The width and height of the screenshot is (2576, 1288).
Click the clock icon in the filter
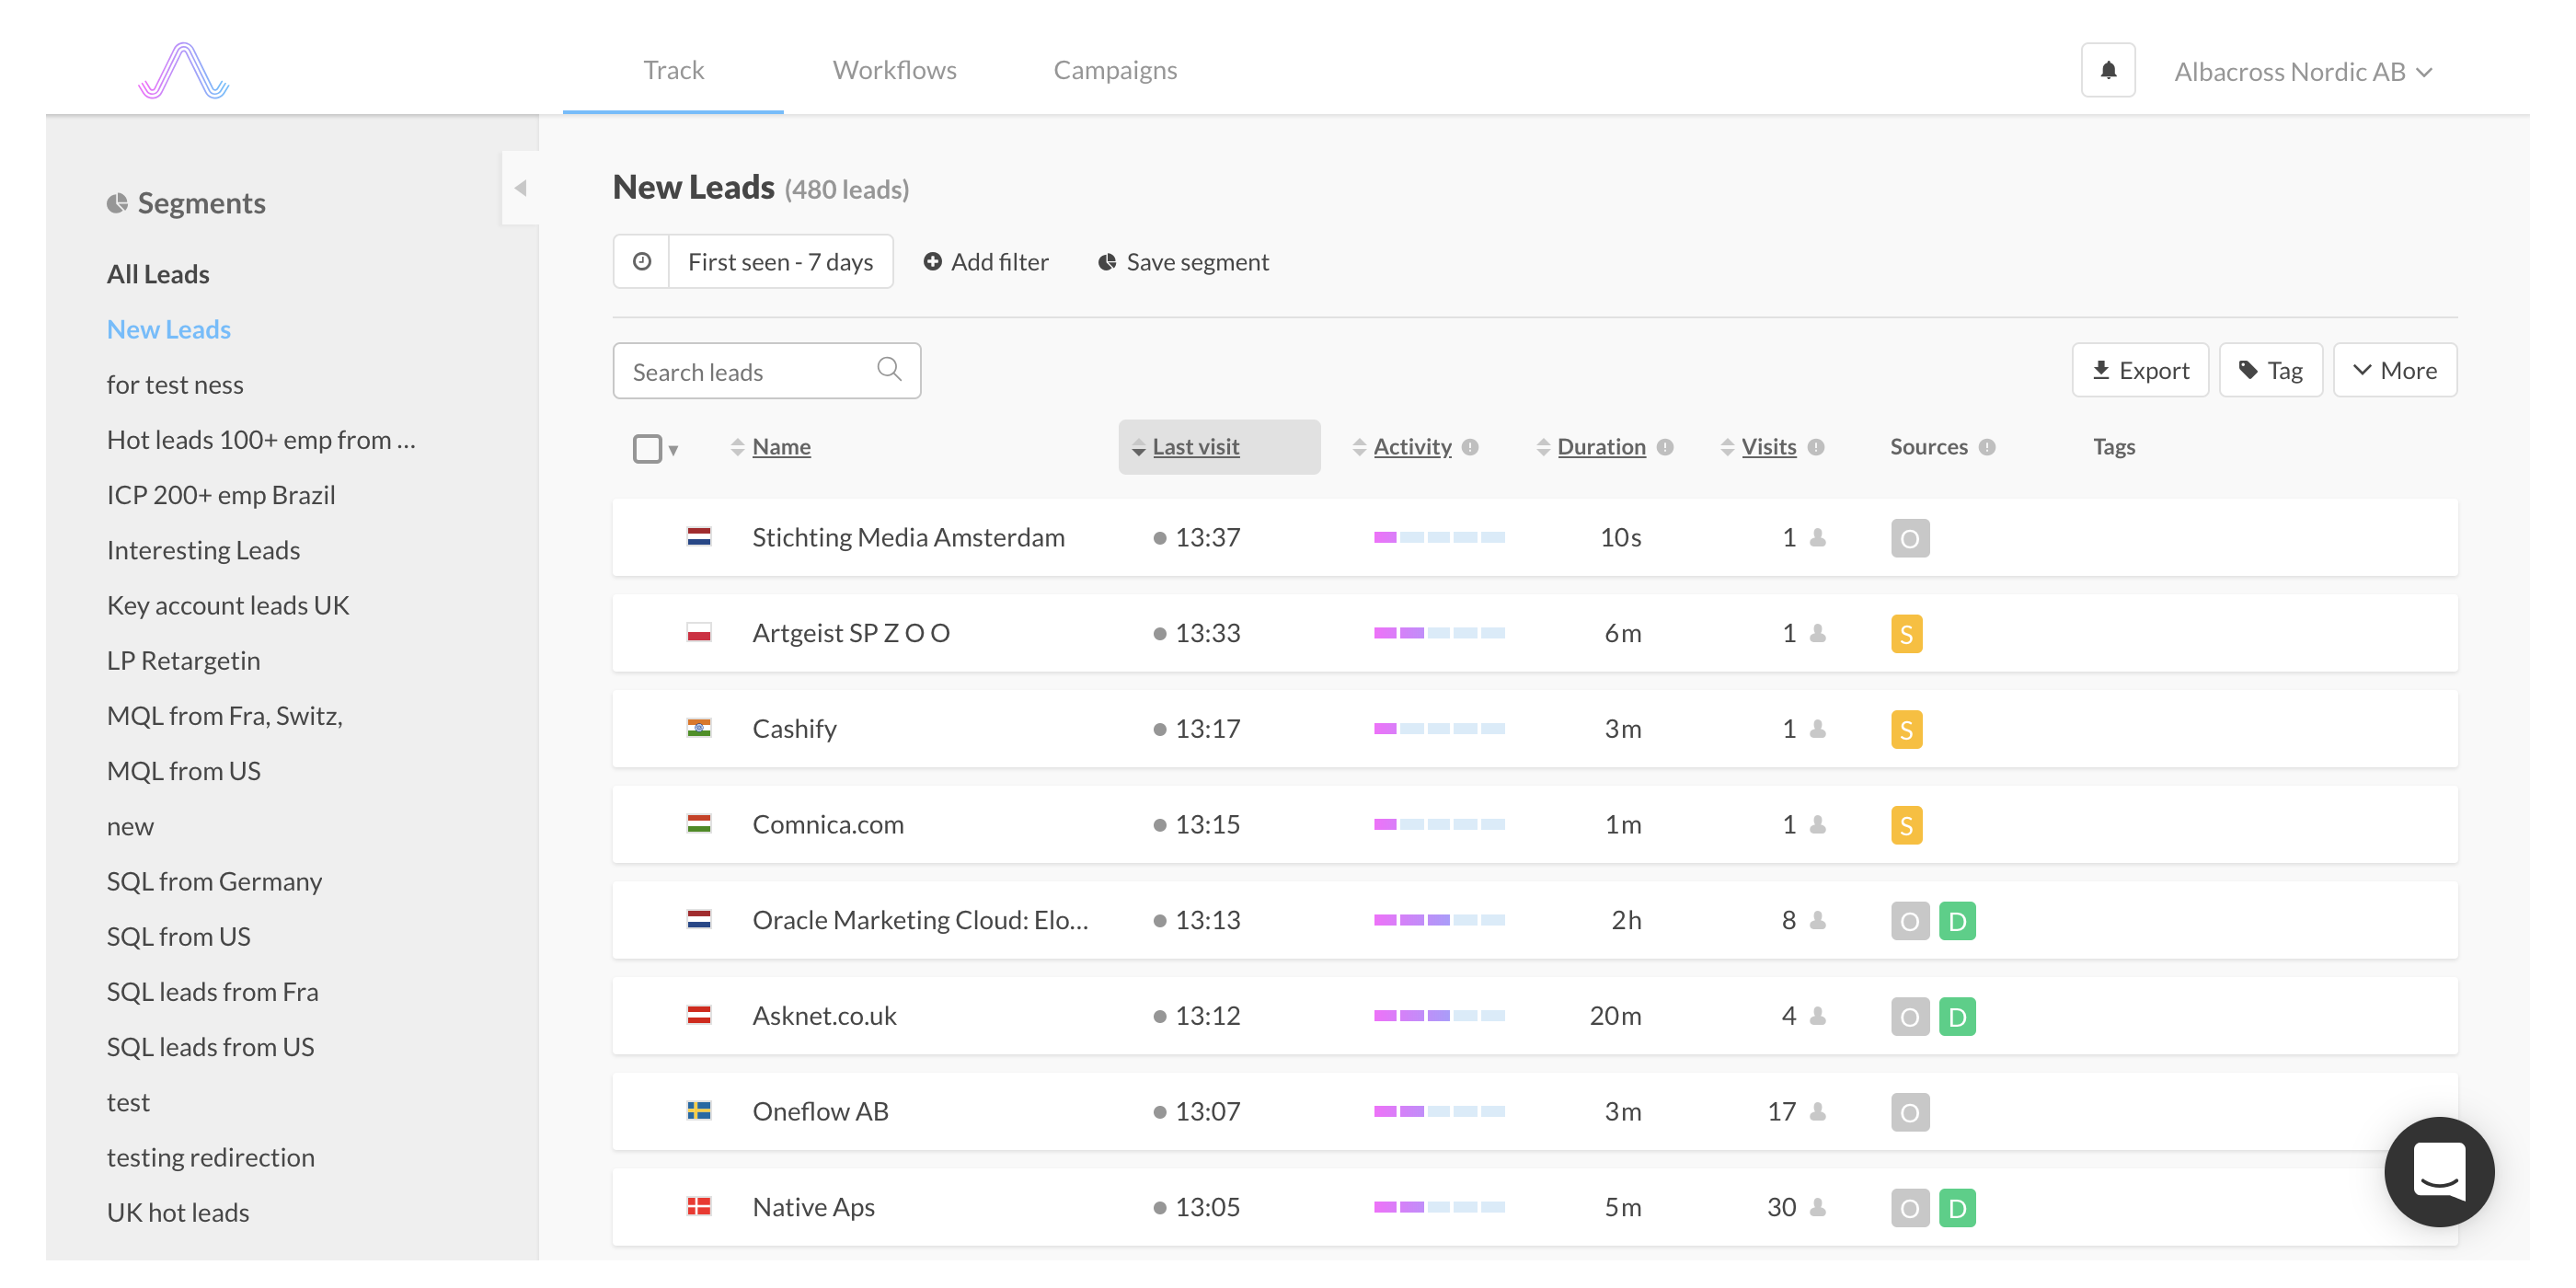[642, 262]
